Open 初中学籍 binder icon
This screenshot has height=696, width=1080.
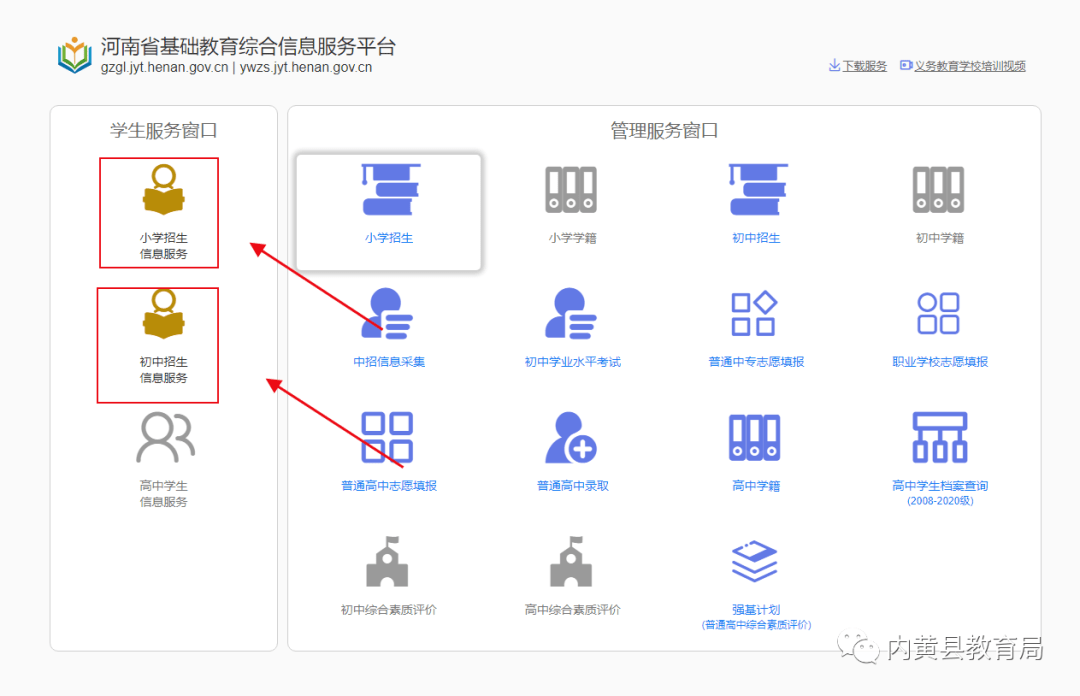[x=938, y=190]
